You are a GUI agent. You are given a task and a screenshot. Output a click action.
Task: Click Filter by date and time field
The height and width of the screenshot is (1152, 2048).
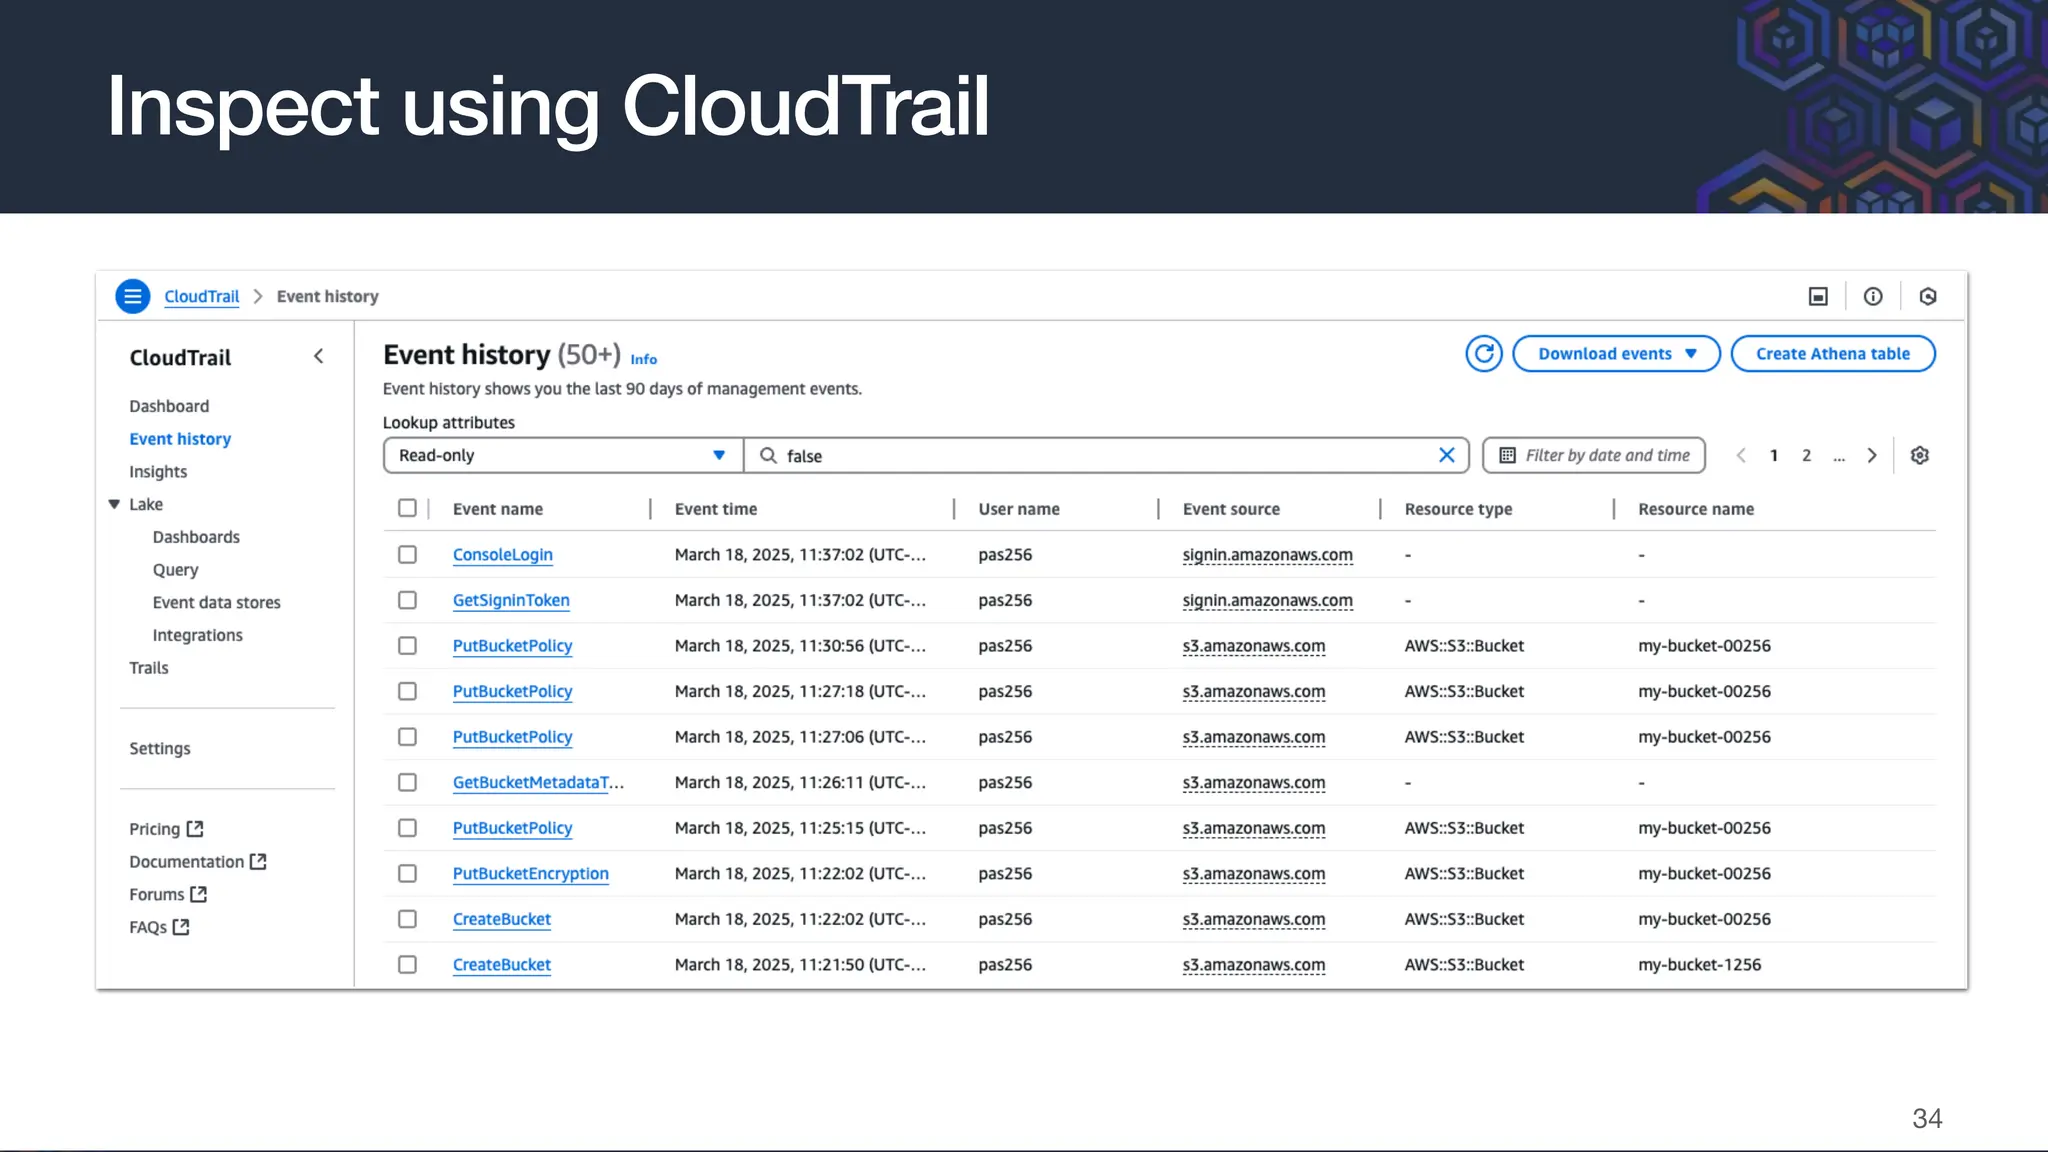(1594, 455)
